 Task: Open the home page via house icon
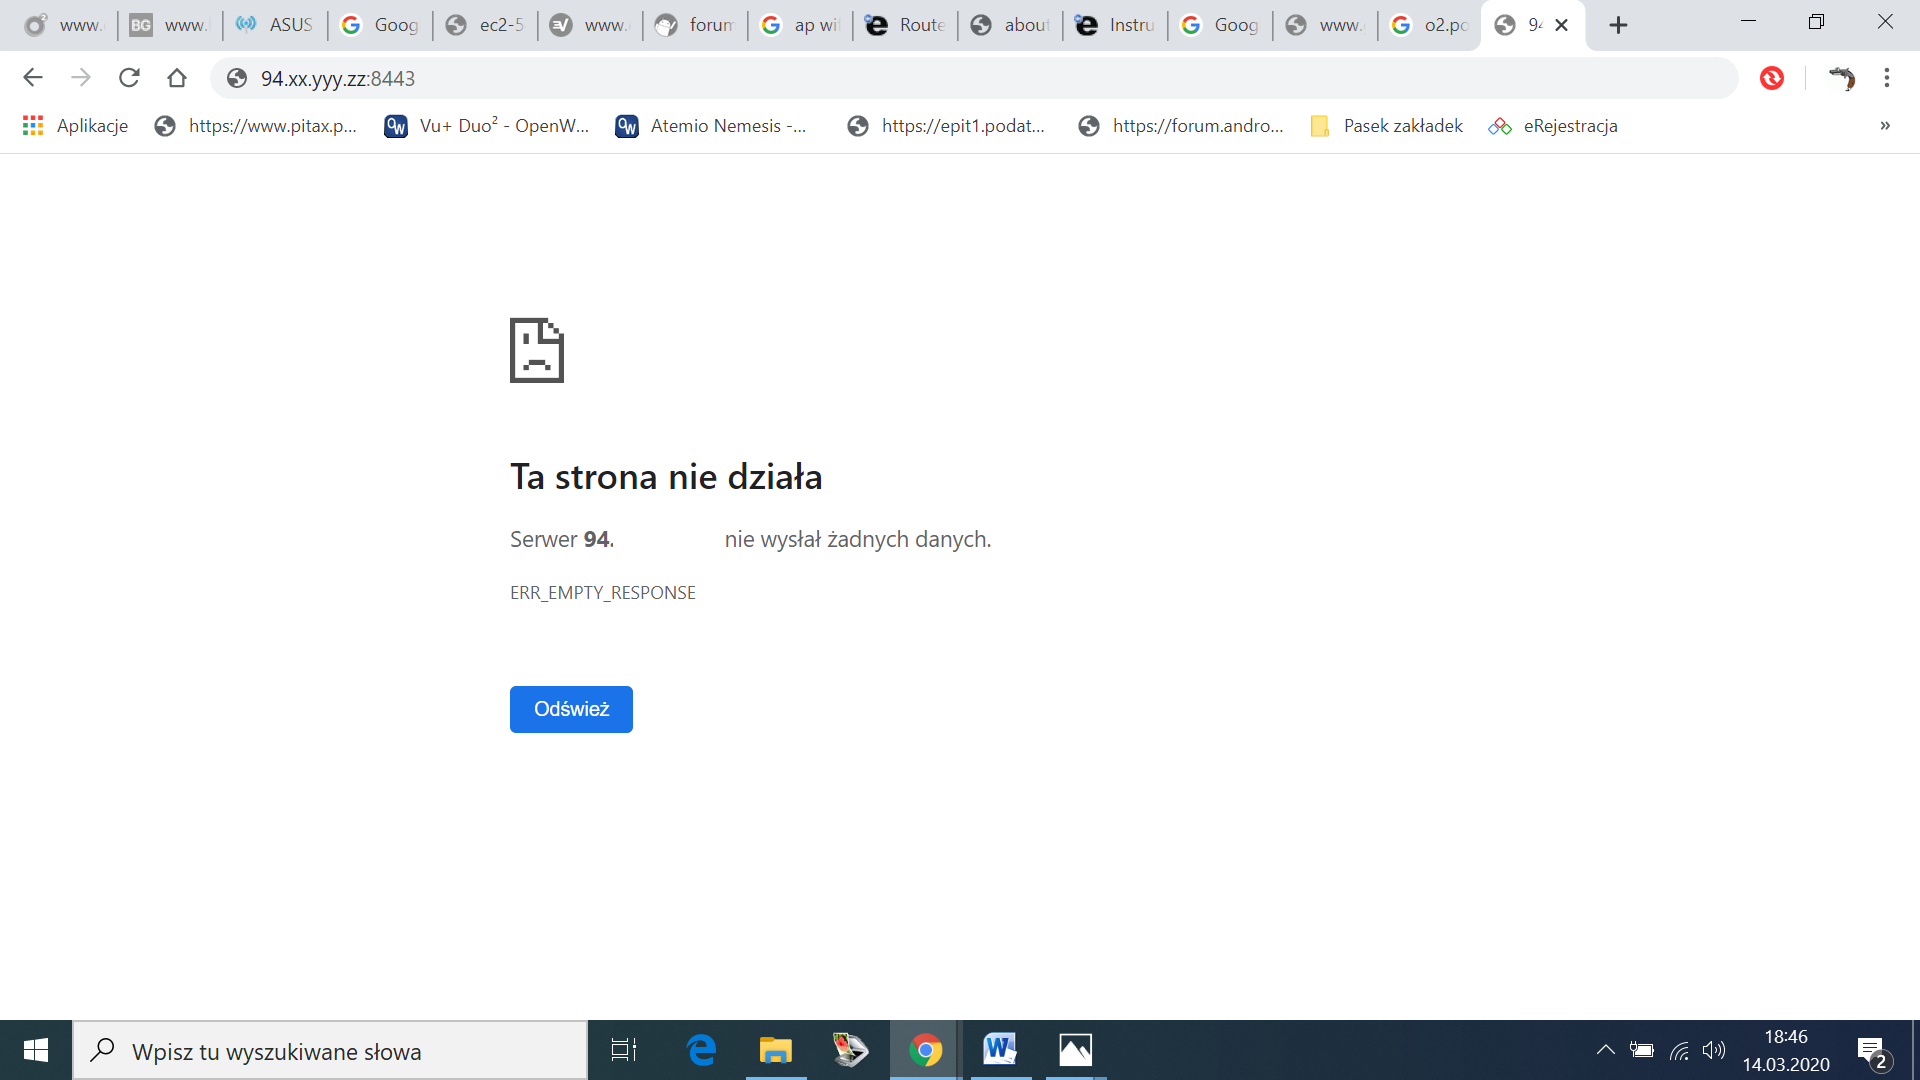[x=177, y=78]
